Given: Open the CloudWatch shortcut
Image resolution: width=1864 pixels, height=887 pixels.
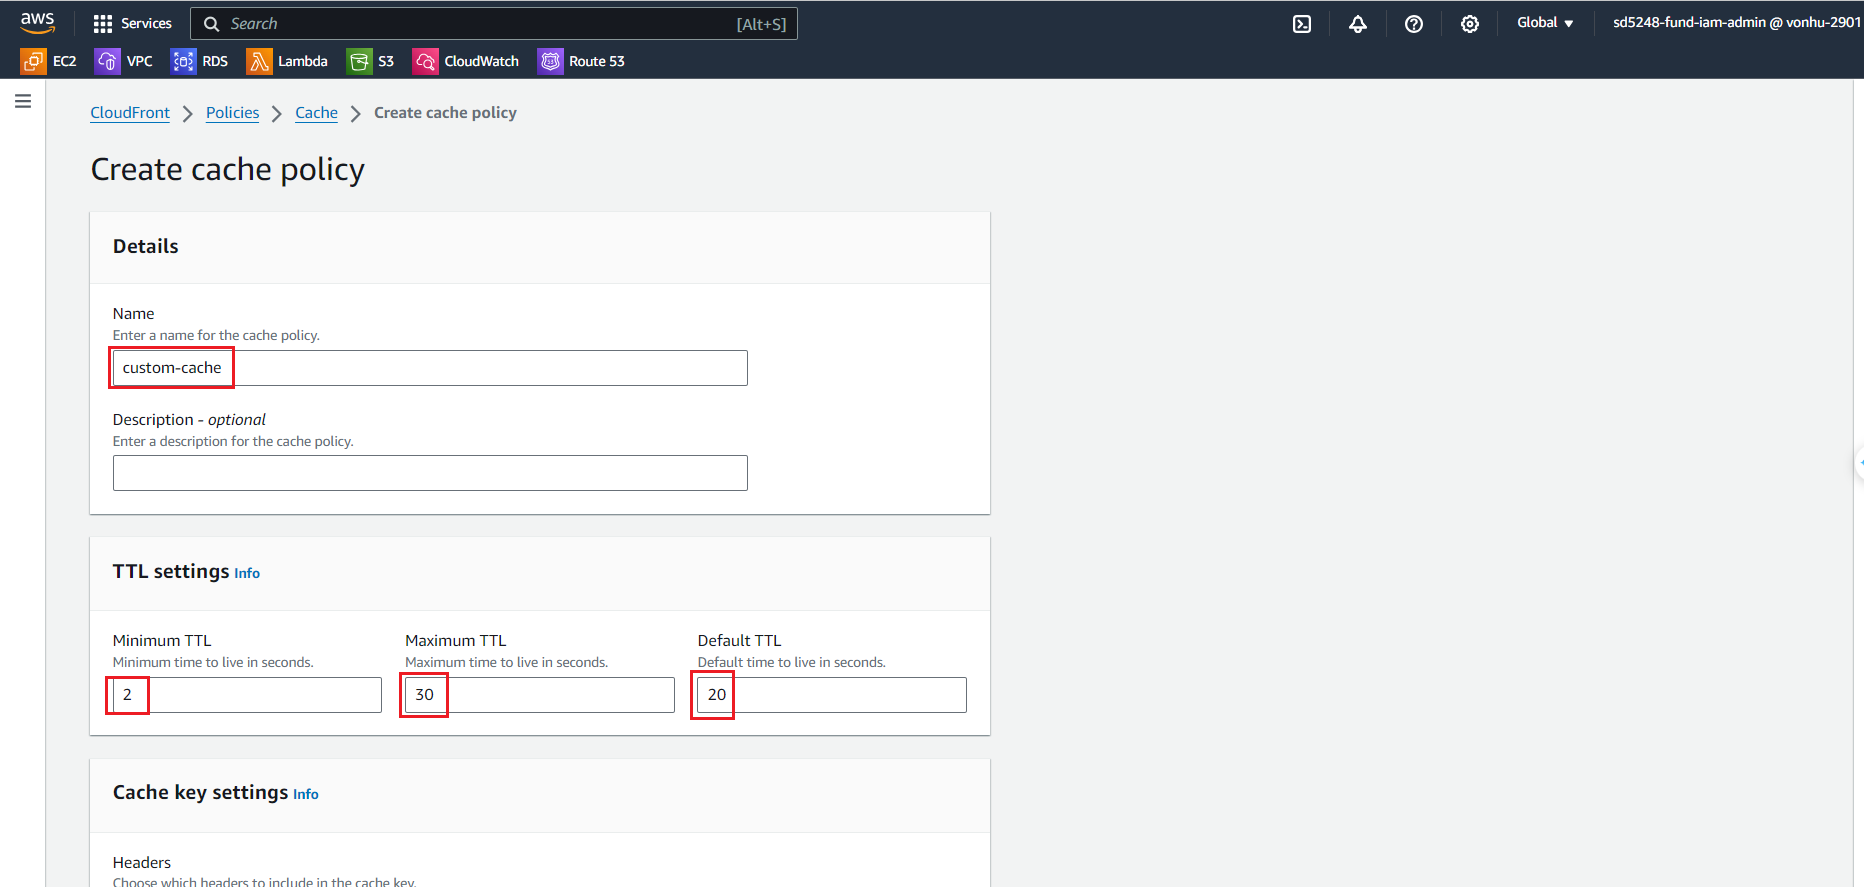Looking at the screenshot, I should pos(466,61).
